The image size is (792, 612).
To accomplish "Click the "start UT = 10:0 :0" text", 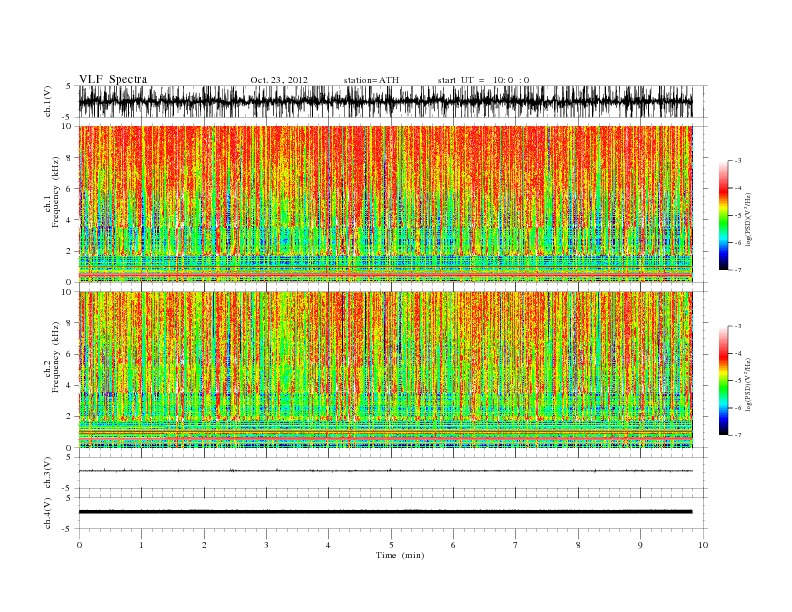I will (x=484, y=80).
